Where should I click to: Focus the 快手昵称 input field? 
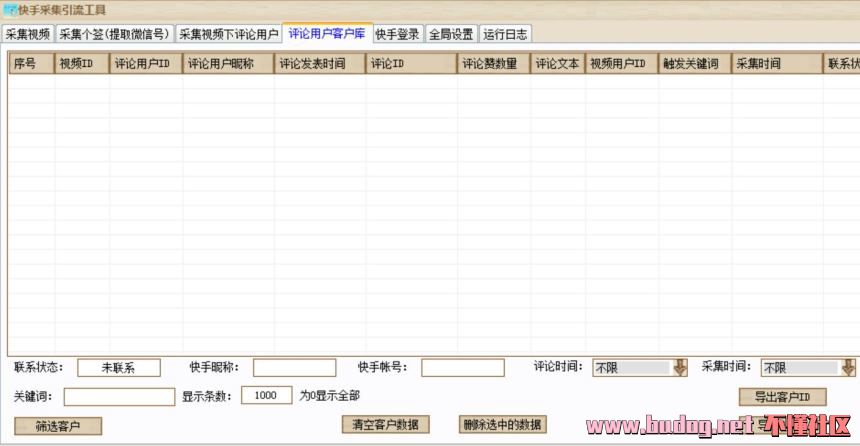tap(295, 368)
